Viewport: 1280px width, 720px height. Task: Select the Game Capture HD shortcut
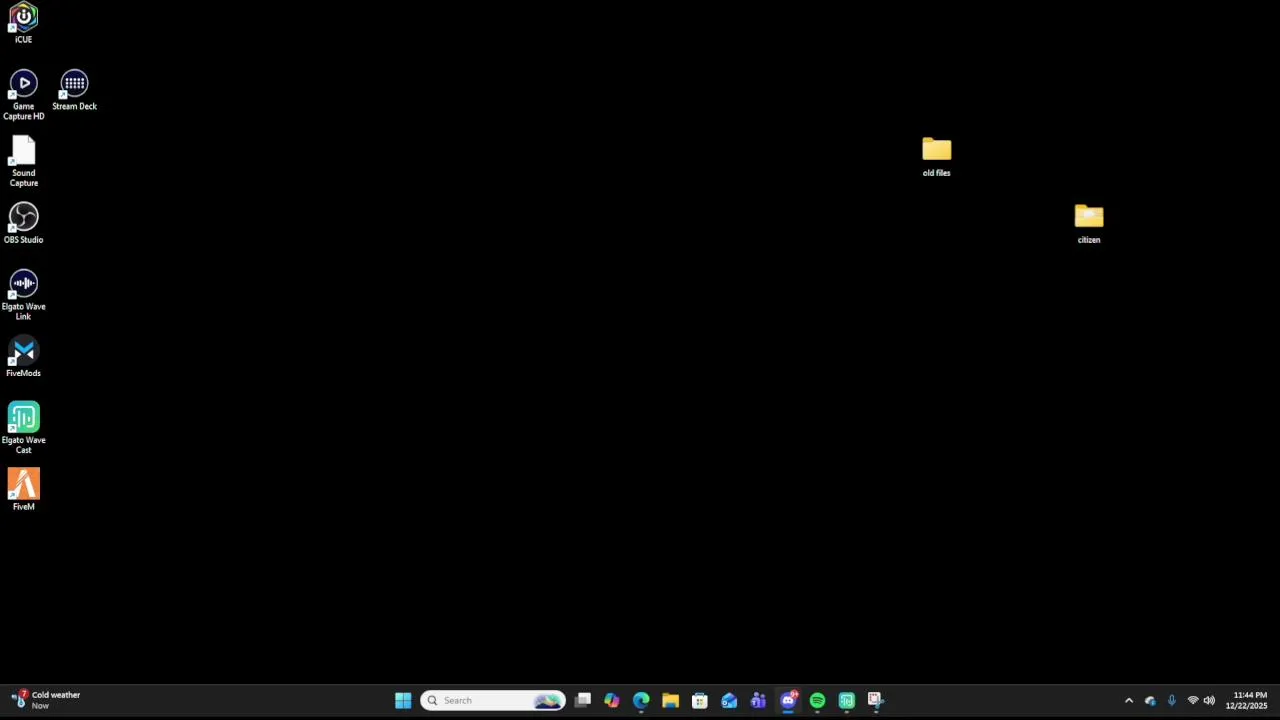coord(23,95)
